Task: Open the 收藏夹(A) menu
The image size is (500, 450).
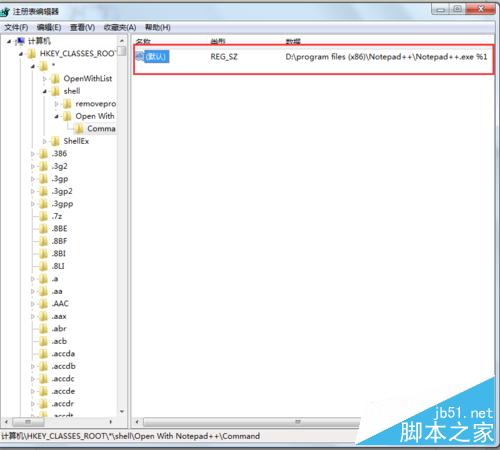Action: 120,27
